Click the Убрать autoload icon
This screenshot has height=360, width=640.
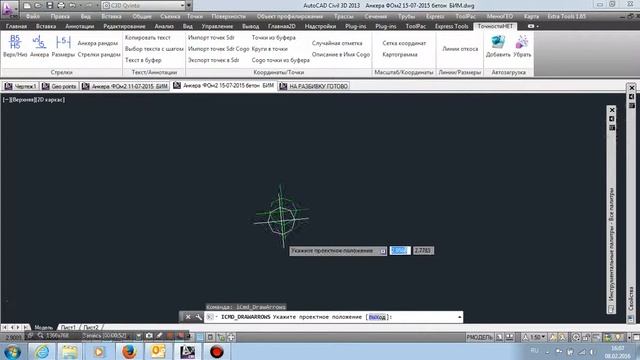522,42
